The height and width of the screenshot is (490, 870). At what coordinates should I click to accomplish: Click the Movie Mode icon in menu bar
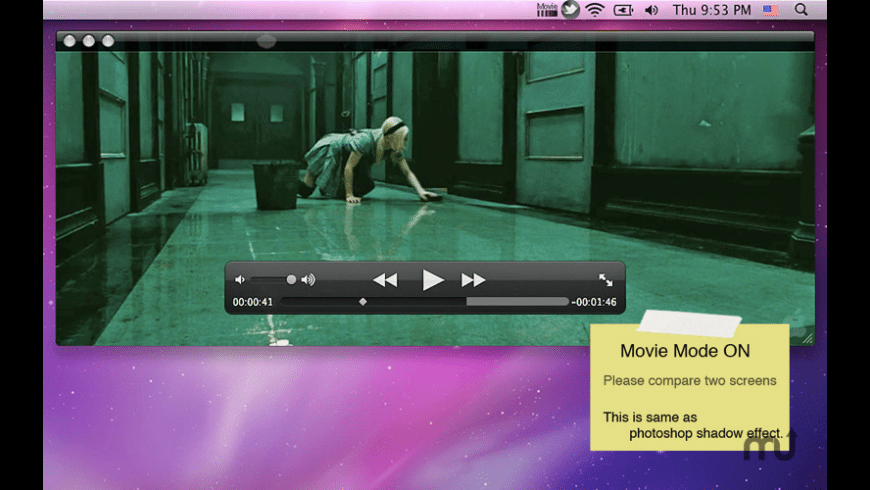pyautogui.click(x=547, y=9)
